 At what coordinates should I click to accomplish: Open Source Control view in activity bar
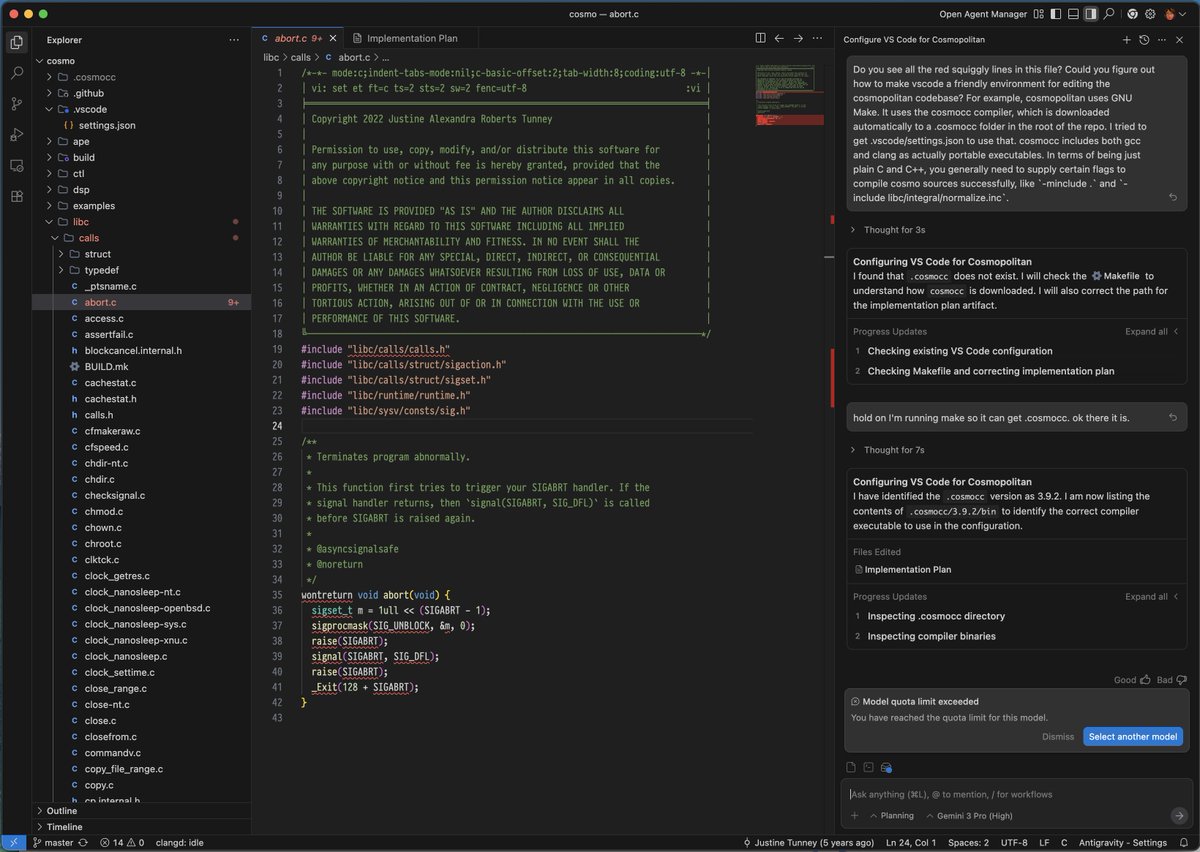(x=16, y=104)
